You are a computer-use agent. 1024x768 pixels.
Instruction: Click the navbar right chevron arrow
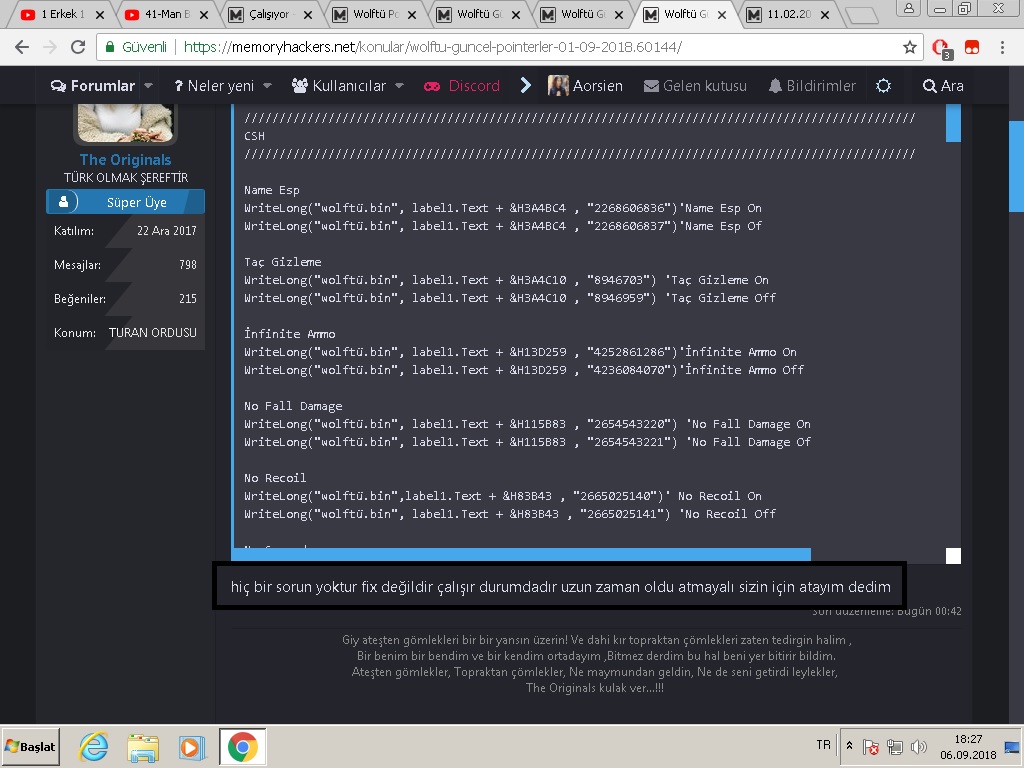[526, 86]
